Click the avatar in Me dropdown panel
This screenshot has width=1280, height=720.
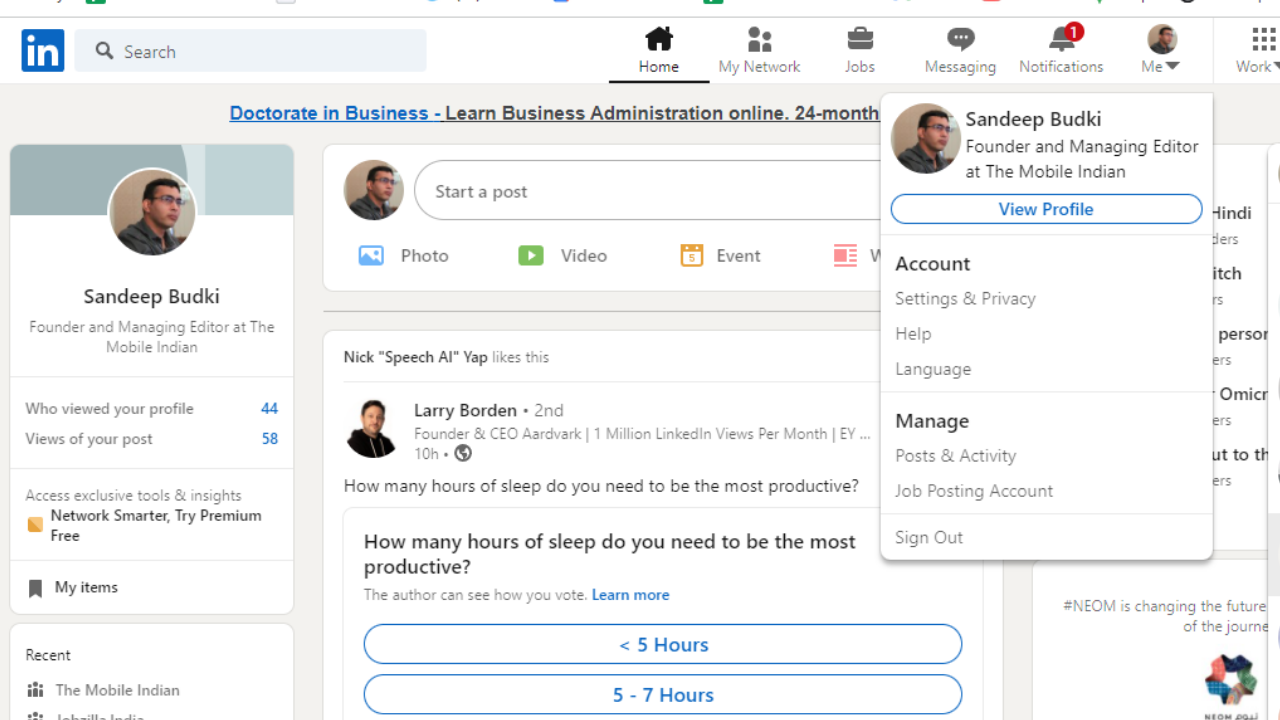tap(925, 138)
